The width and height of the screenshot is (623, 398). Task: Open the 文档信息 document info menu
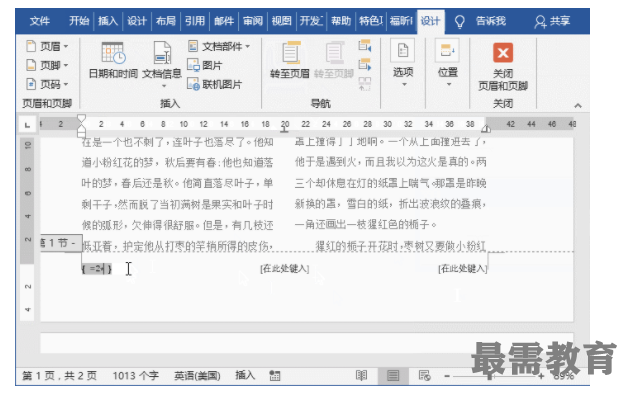pos(162,64)
